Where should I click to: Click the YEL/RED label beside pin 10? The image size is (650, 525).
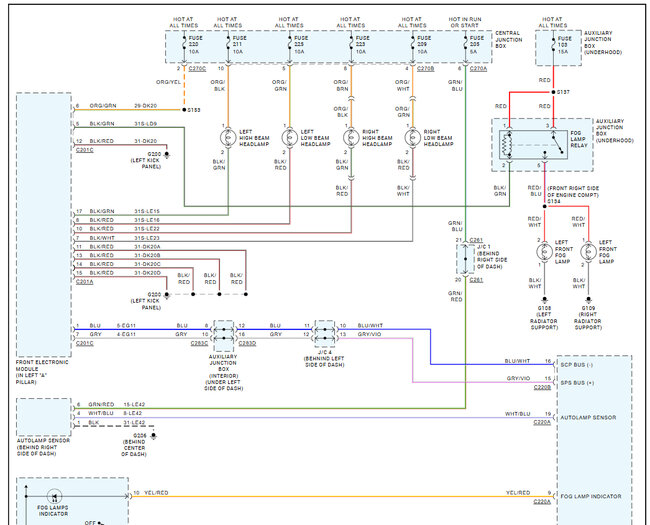(x=156, y=493)
